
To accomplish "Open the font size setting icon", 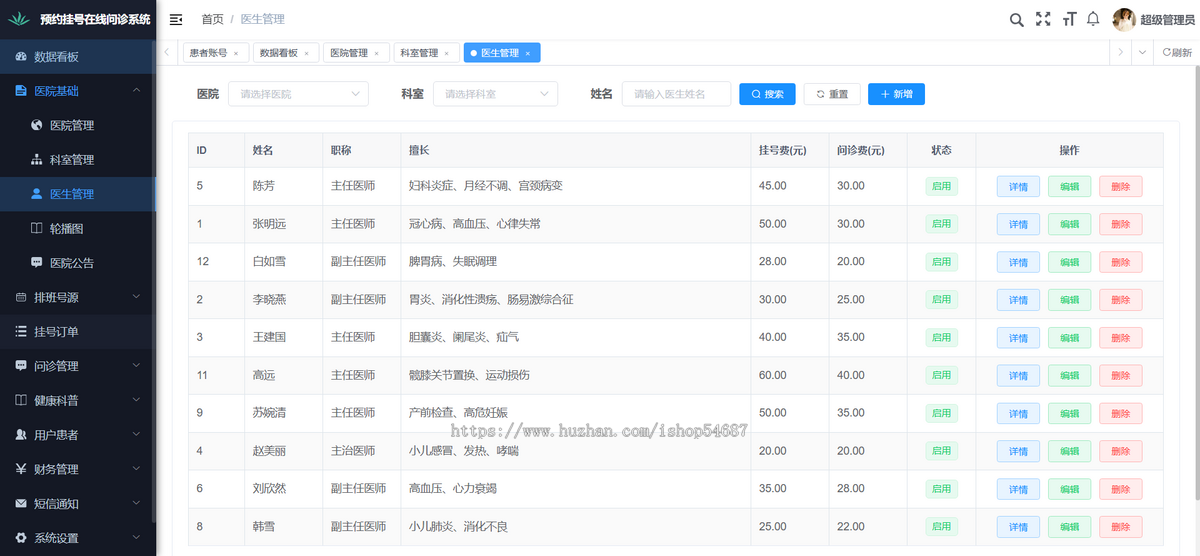I will tap(1069, 19).
